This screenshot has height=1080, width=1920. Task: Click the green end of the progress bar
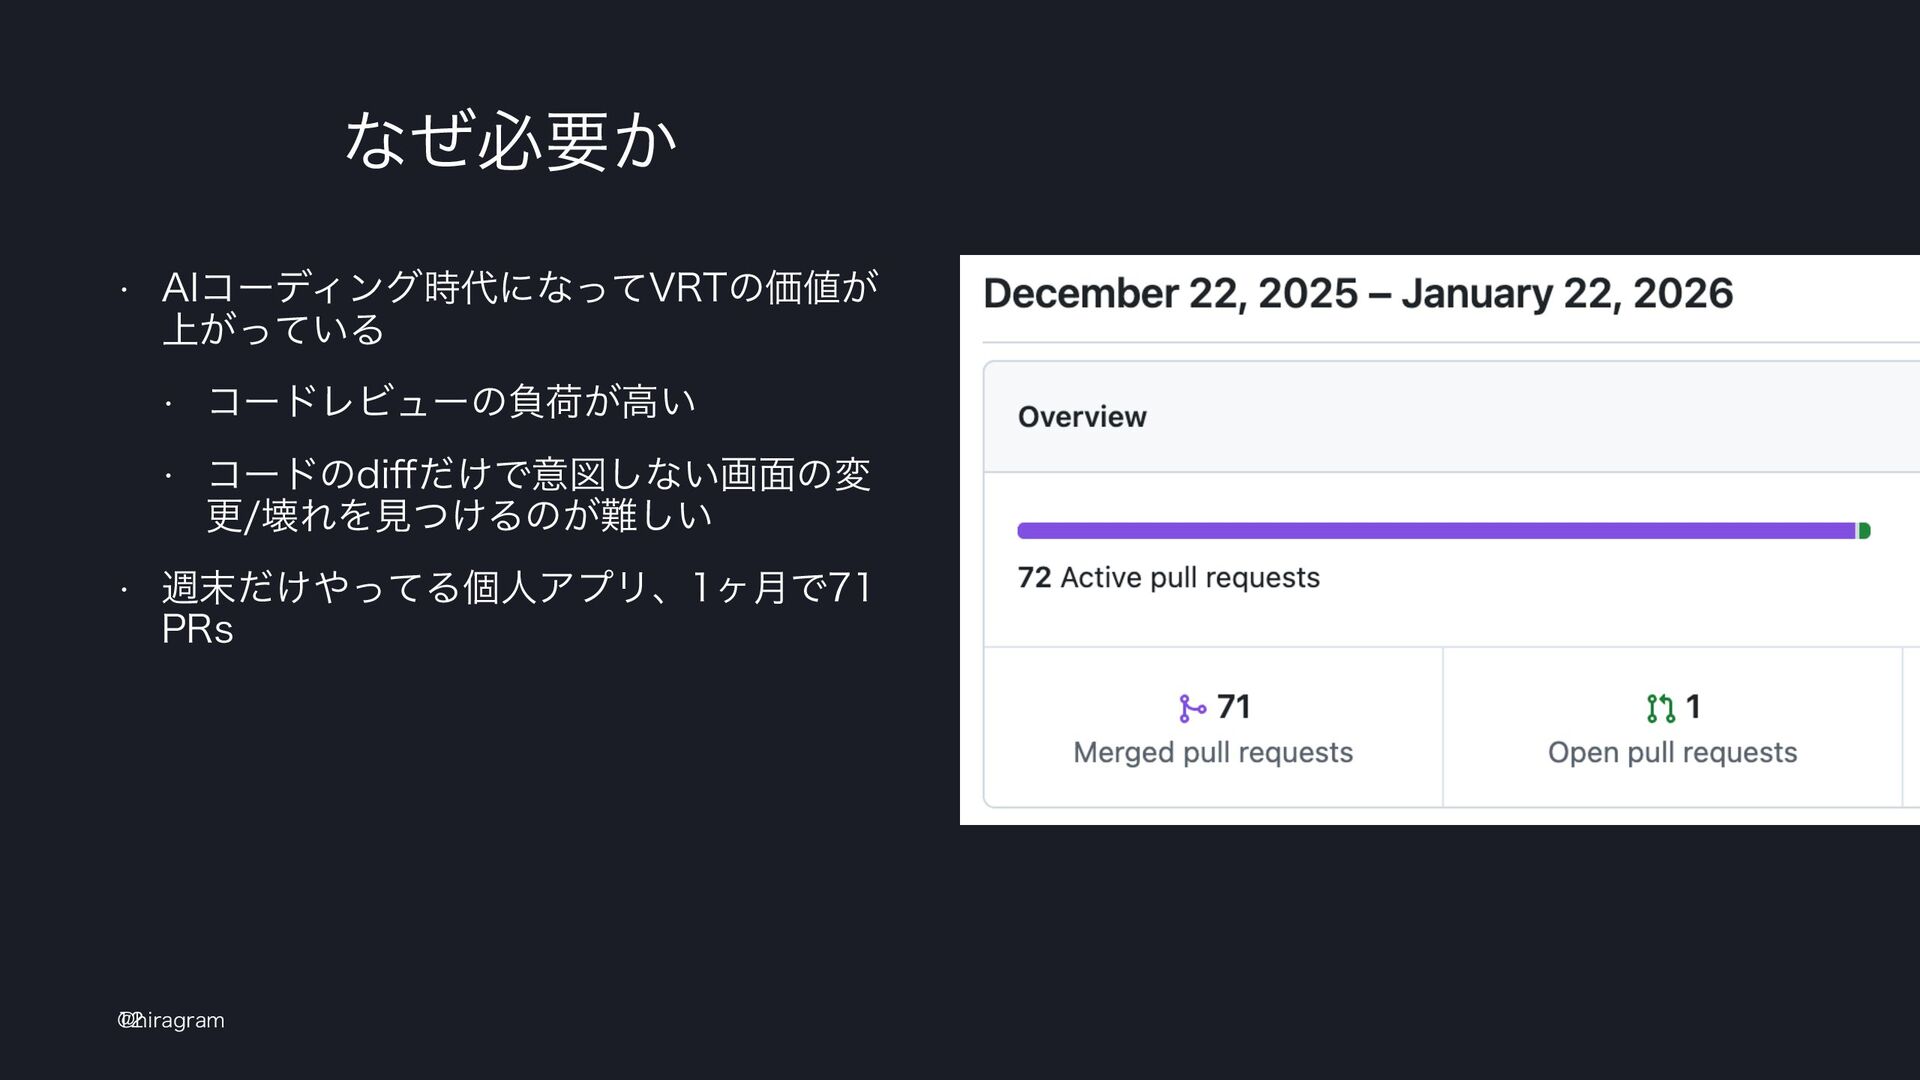pyautogui.click(x=1865, y=531)
